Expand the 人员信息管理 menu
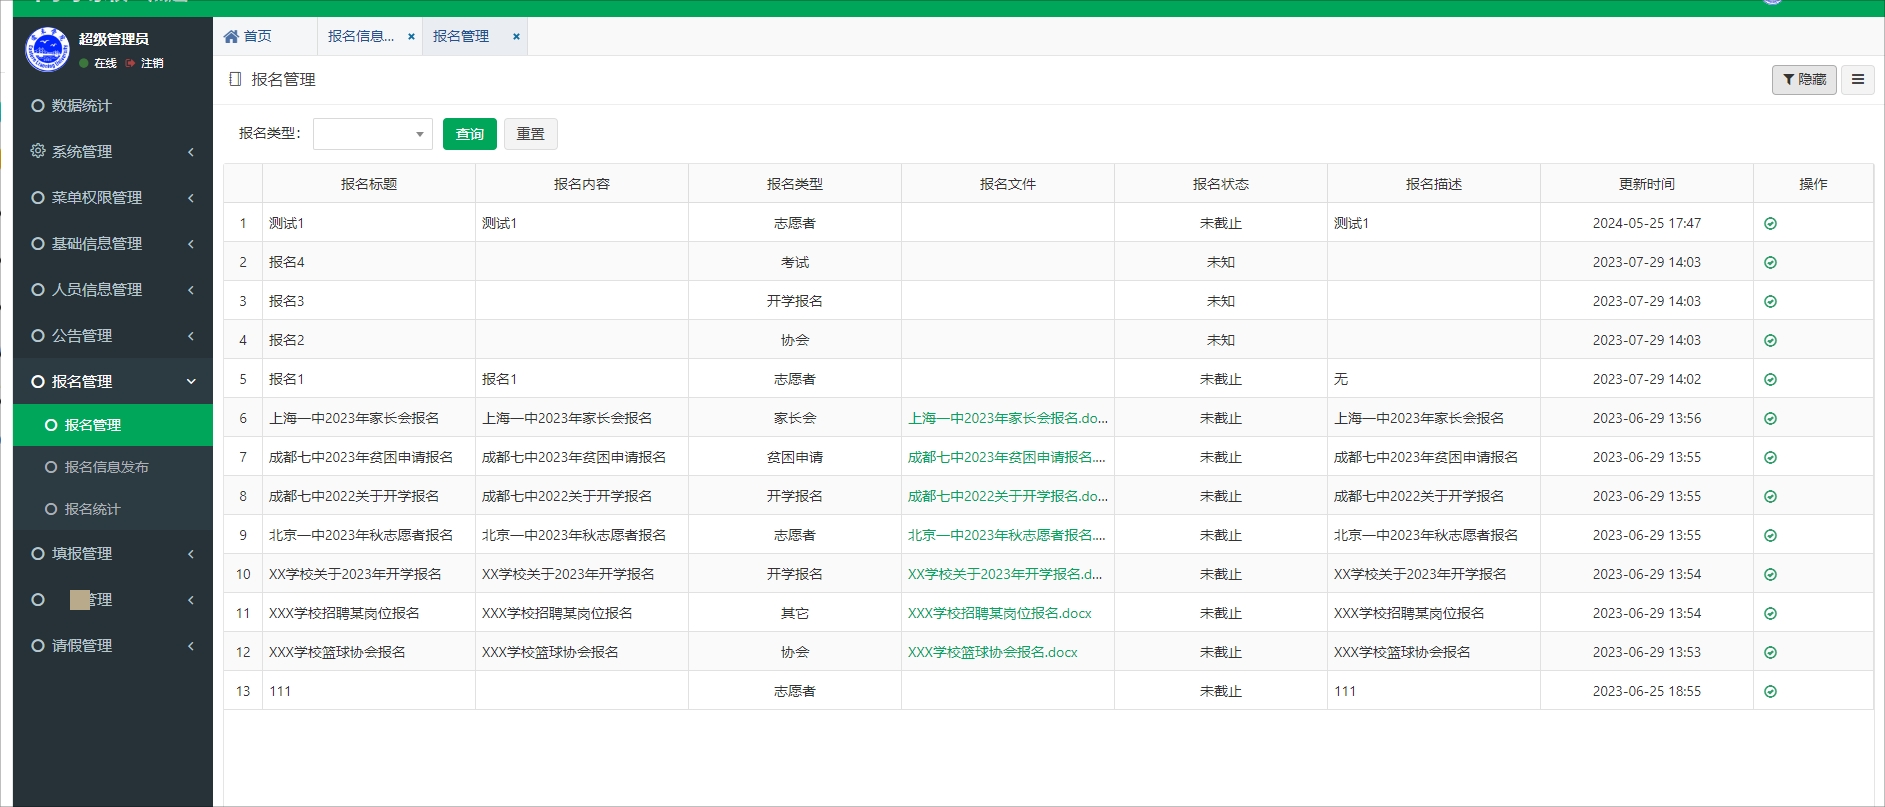 tap(113, 289)
